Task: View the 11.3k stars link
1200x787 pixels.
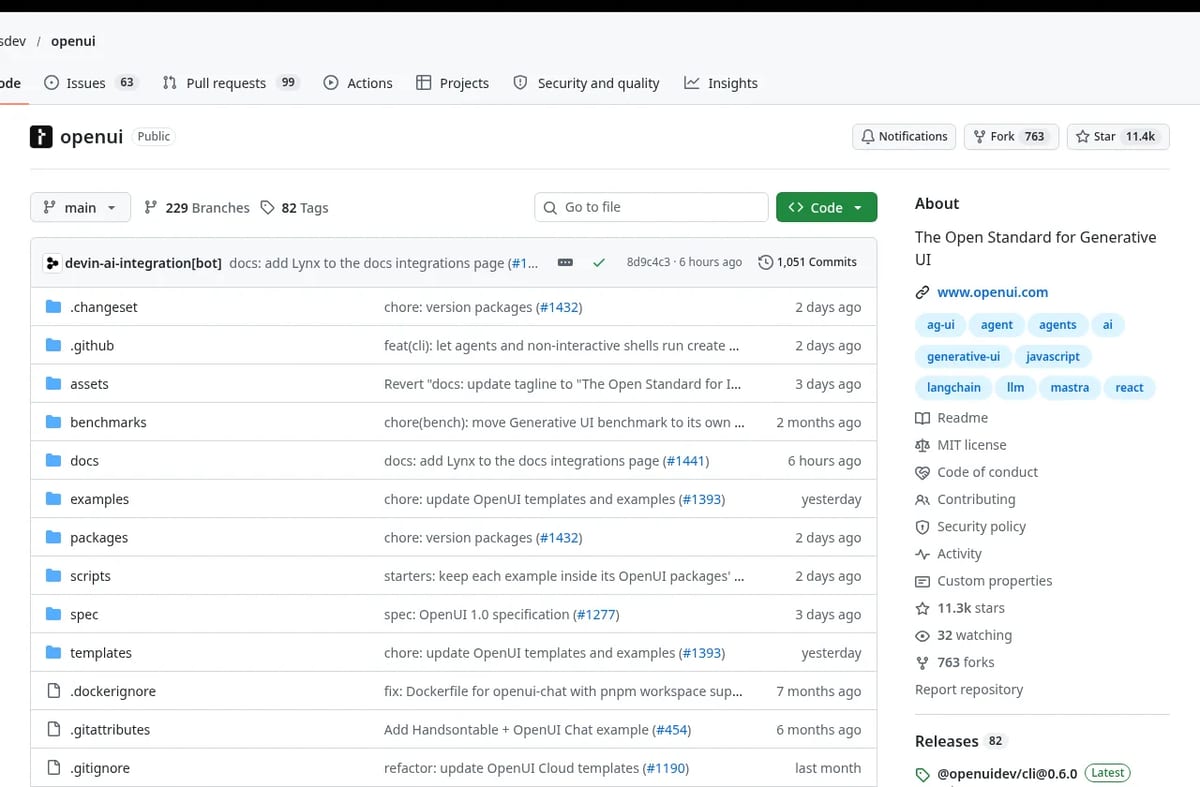Action: pyautogui.click(x=960, y=608)
